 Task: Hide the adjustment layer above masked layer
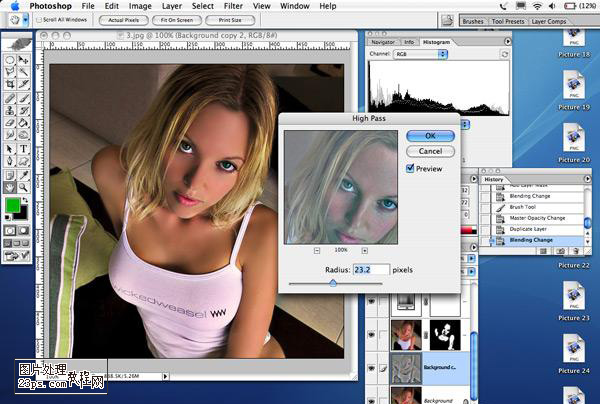pyautogui.click(x=371, y=301)
